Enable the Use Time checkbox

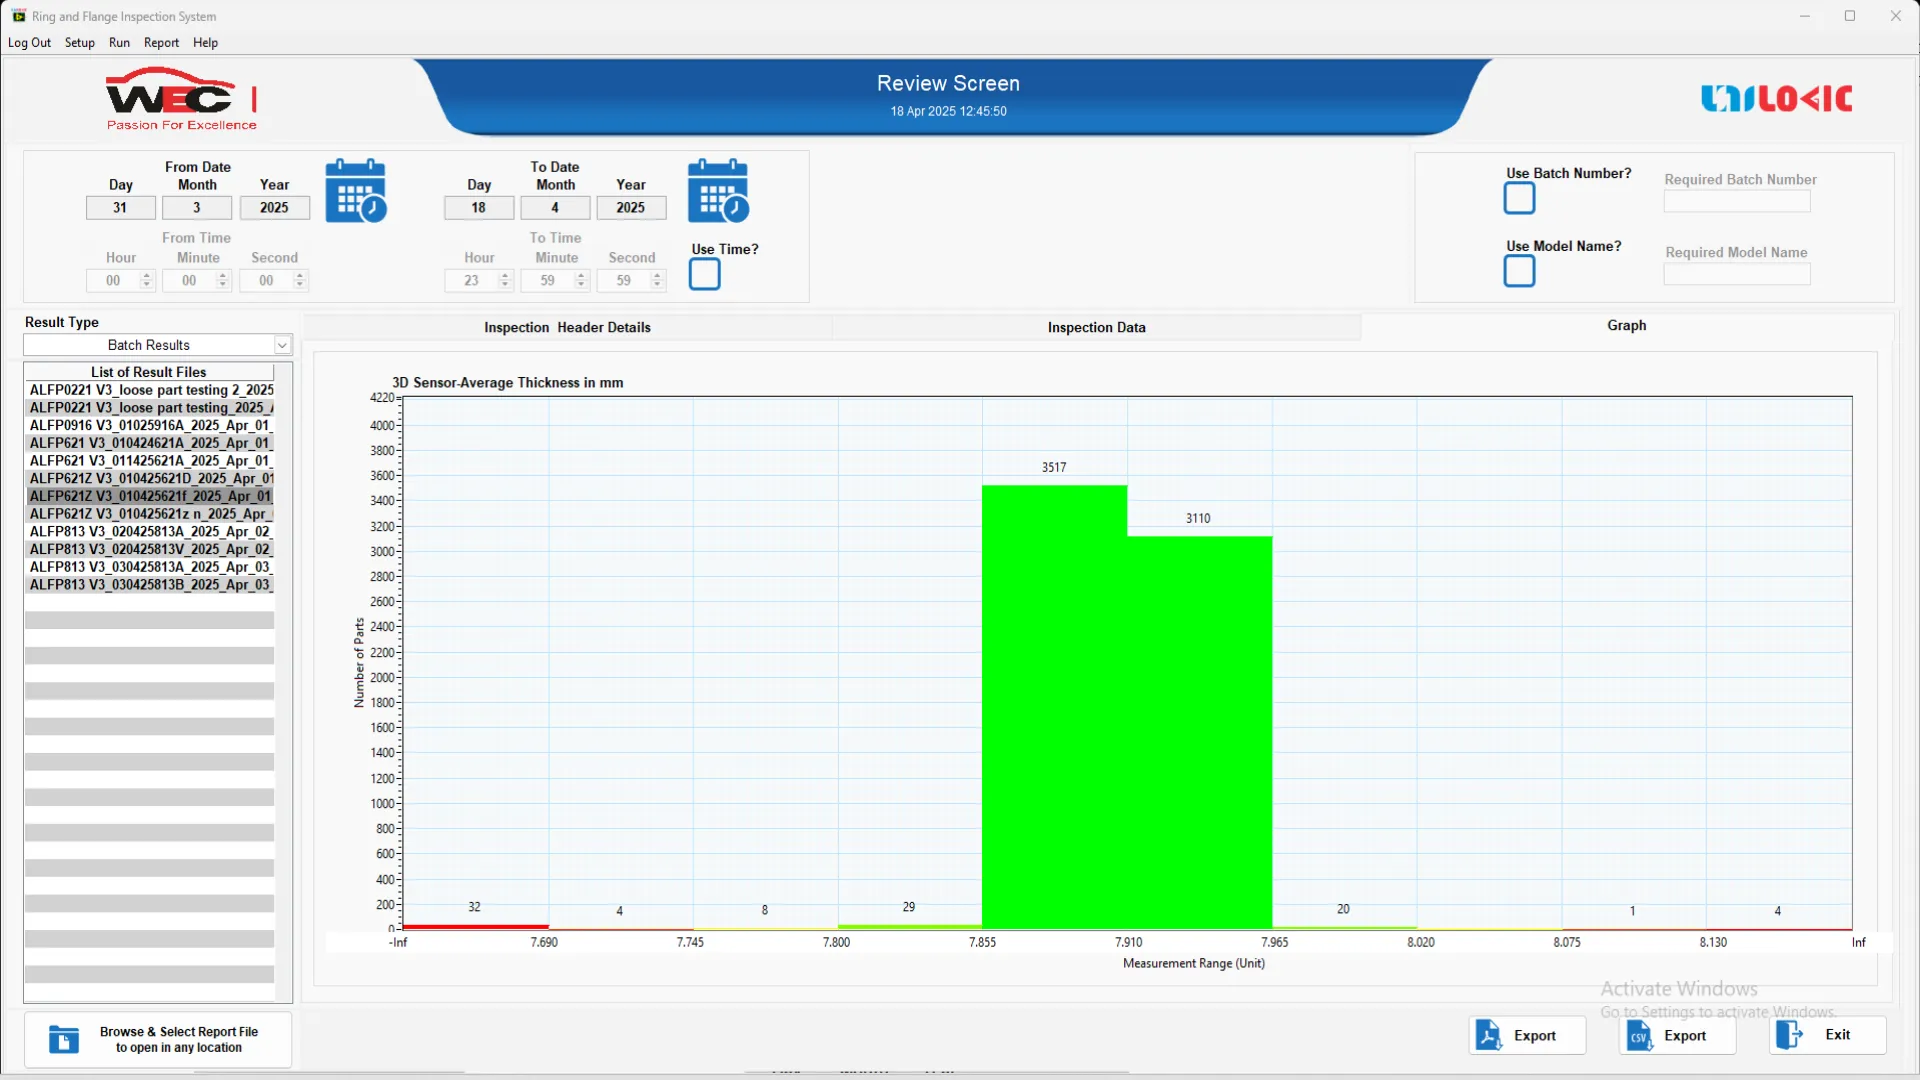(x=704, y=274)
